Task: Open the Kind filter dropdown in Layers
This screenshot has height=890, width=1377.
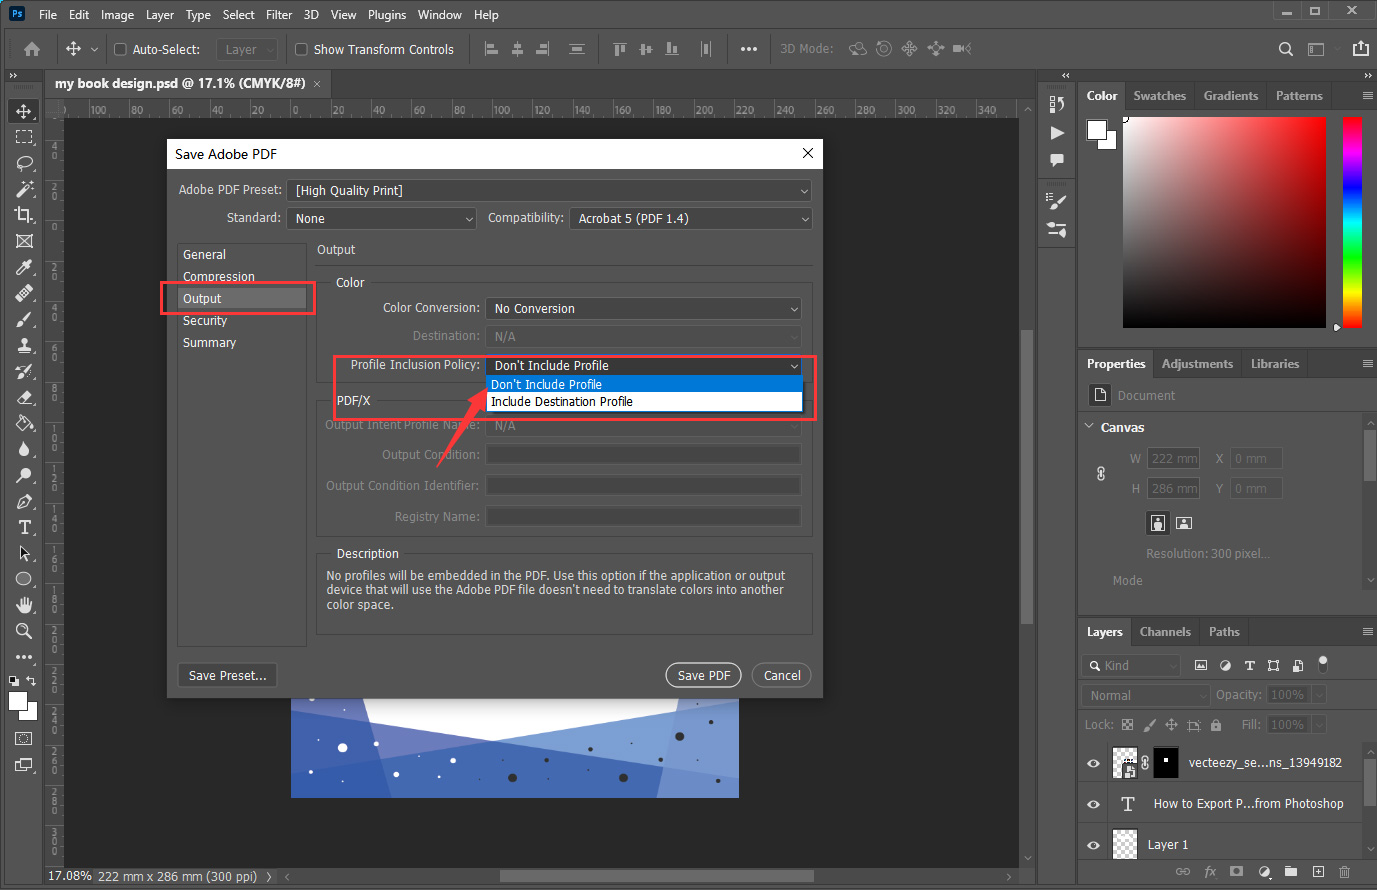Action: coord(1132,665)
